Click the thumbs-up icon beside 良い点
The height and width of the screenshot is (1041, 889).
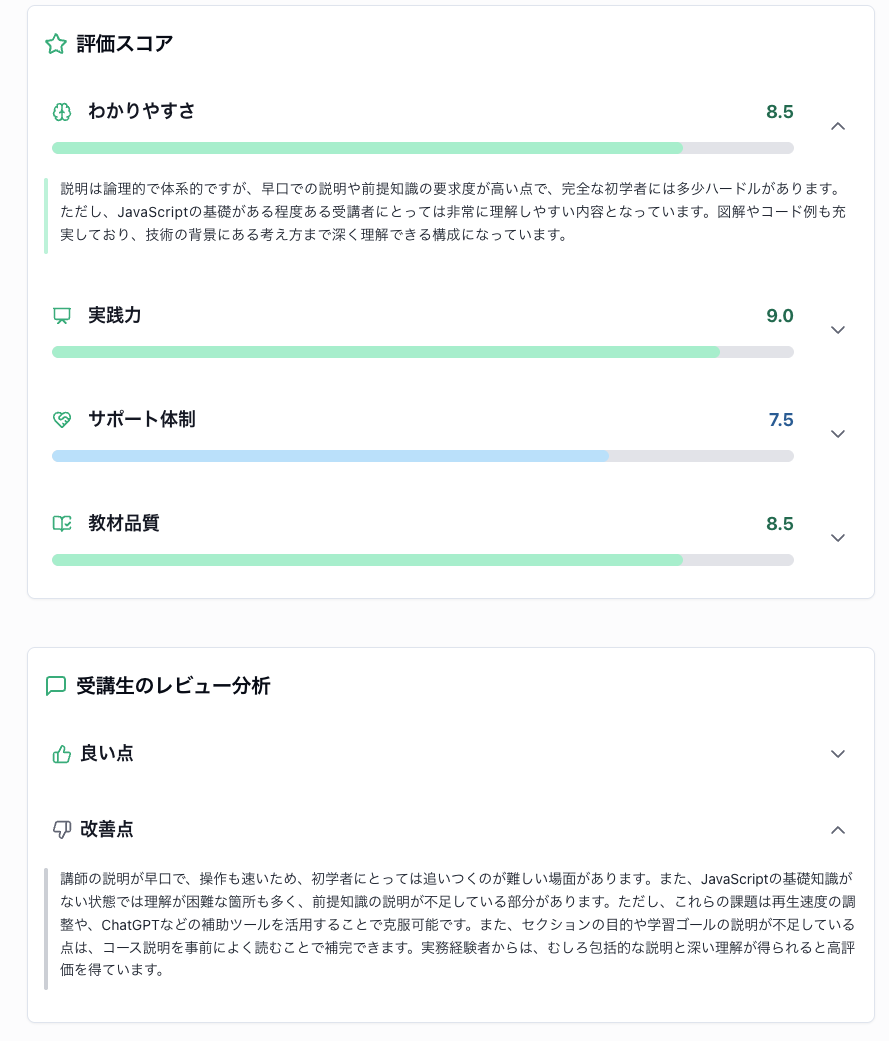click(62, 754)
